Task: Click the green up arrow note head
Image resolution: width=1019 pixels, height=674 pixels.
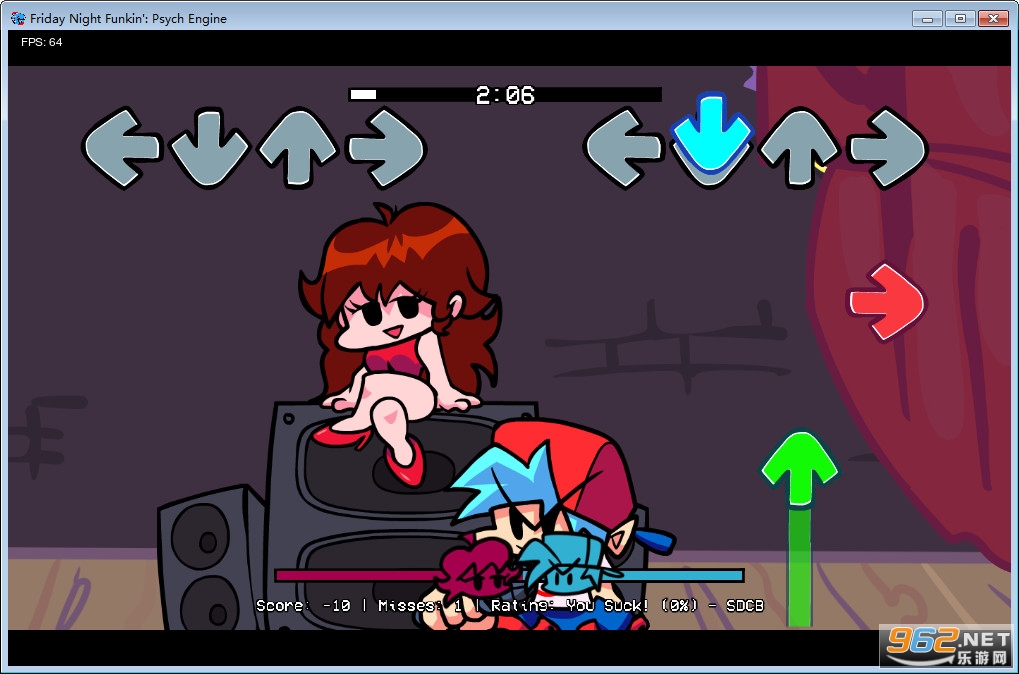Action: click(800, 468)
